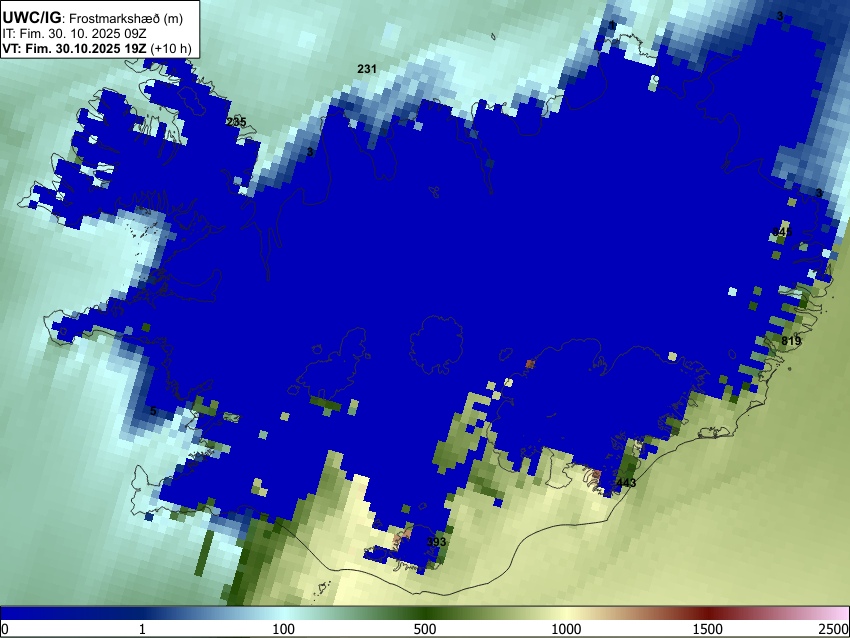This screenshot has width=850, height=638.
Task: Click the colorbar tick label 500
Action: (x=425, y=629)
